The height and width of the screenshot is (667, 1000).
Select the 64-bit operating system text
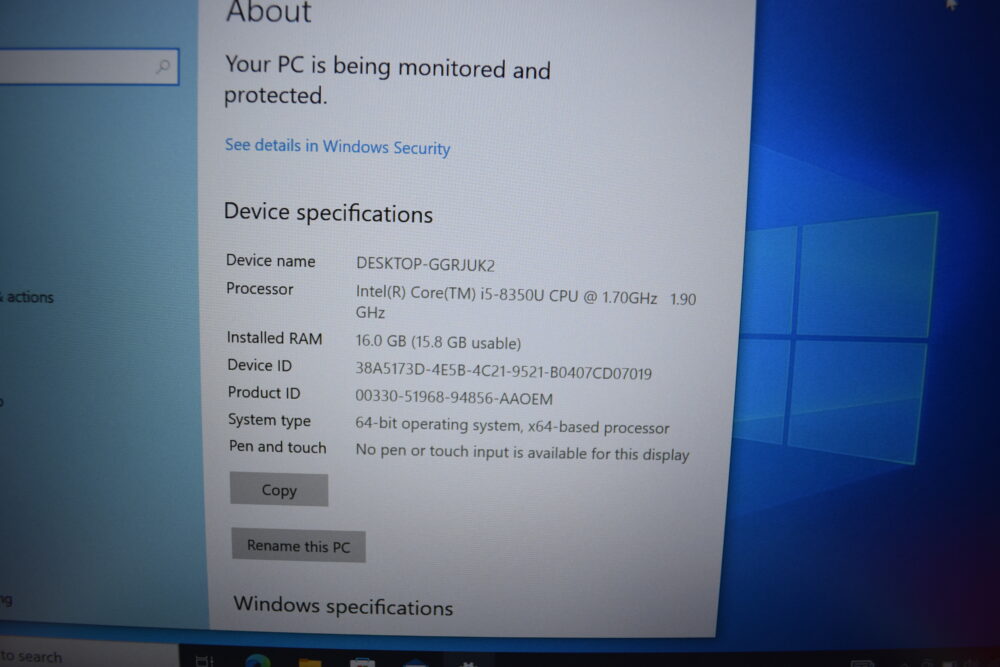(x=511, y=425)
